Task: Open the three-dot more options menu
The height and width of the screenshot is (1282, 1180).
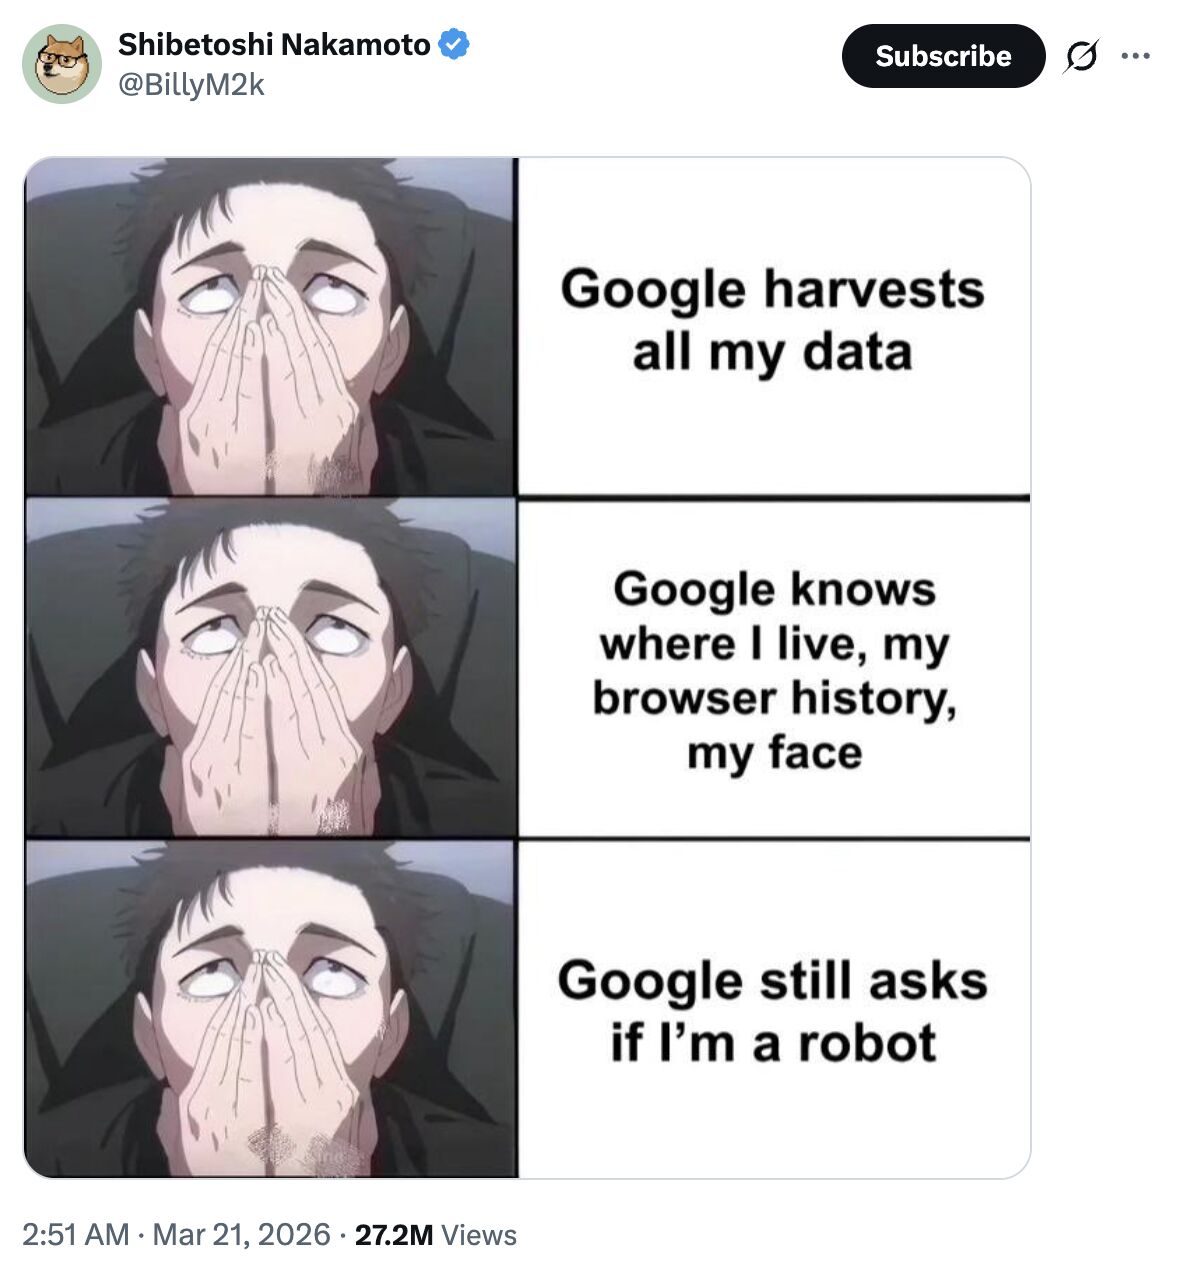Action: 1135,56
